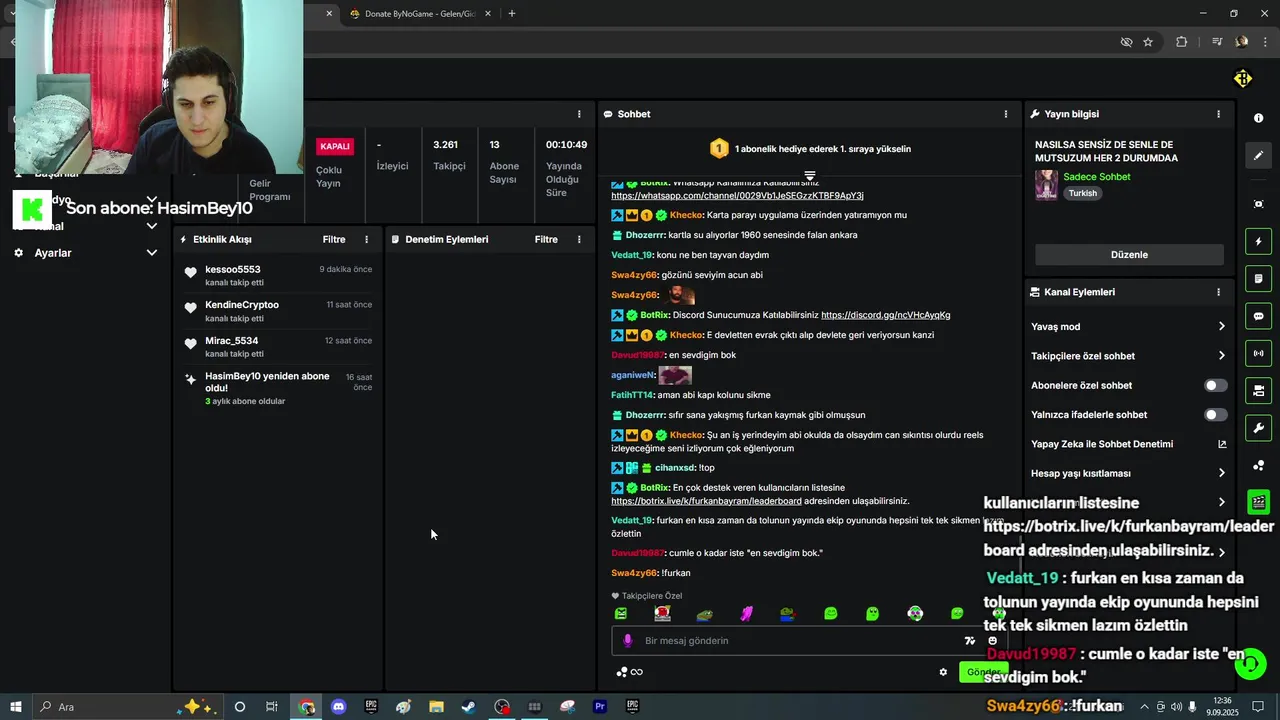Click chat username cihanxsd
The width and height of the screenshot is (1280, 720).
tap(675, 468)
